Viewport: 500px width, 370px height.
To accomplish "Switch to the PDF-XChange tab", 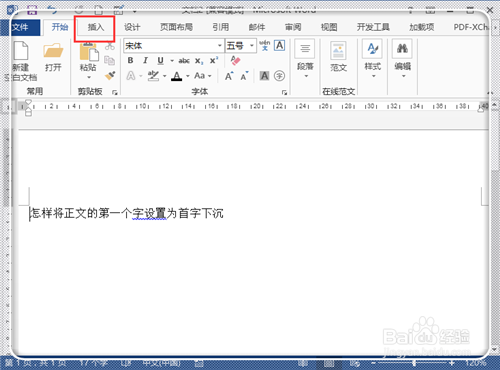I will point(471,27).
